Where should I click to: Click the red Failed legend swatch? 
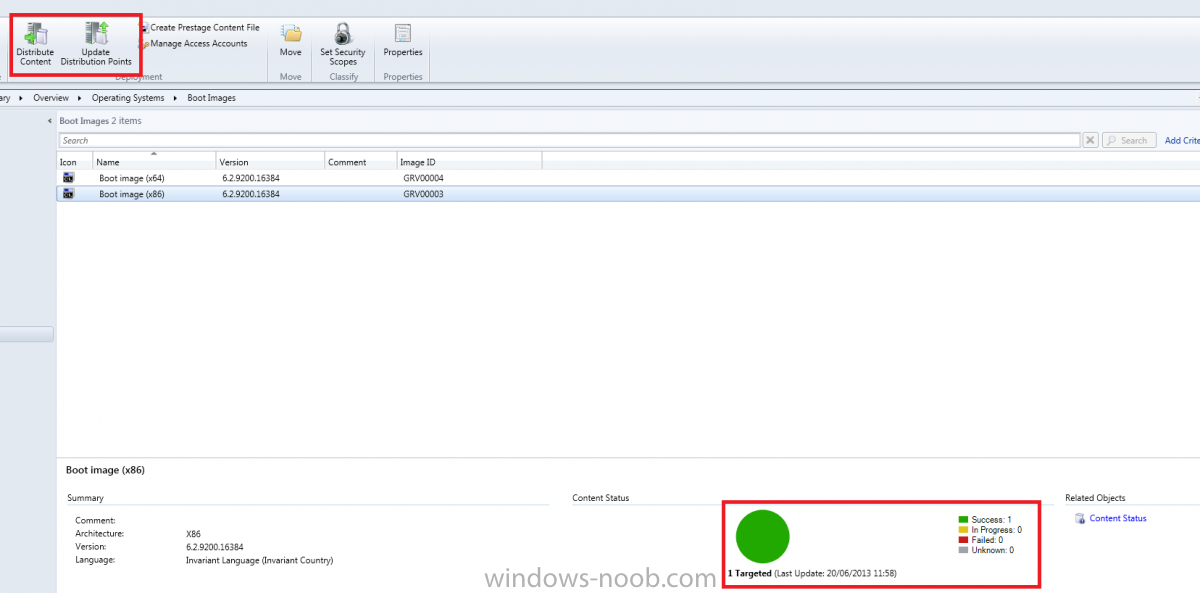tap(963, 540)
